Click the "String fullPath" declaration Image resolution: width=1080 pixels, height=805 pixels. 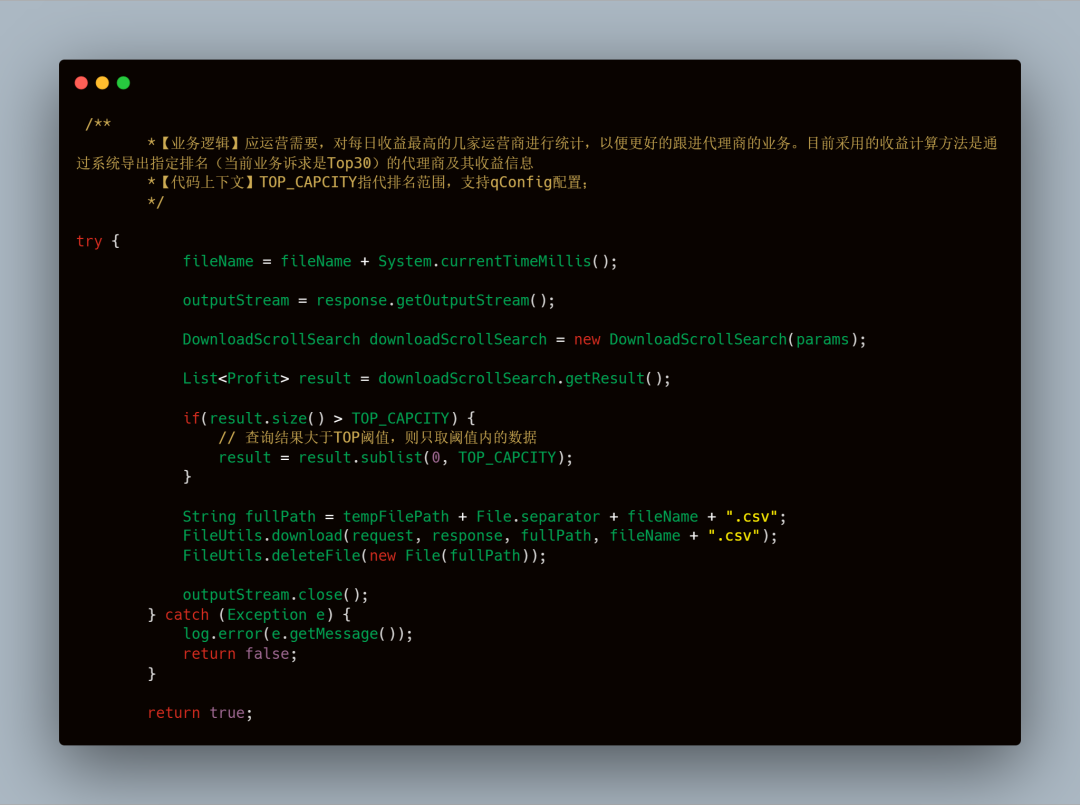249,516
